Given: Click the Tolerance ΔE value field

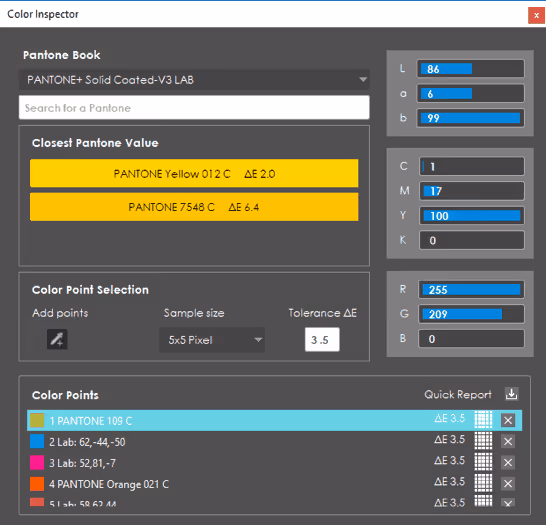Looking at the screenshot, I should point(322,339).
